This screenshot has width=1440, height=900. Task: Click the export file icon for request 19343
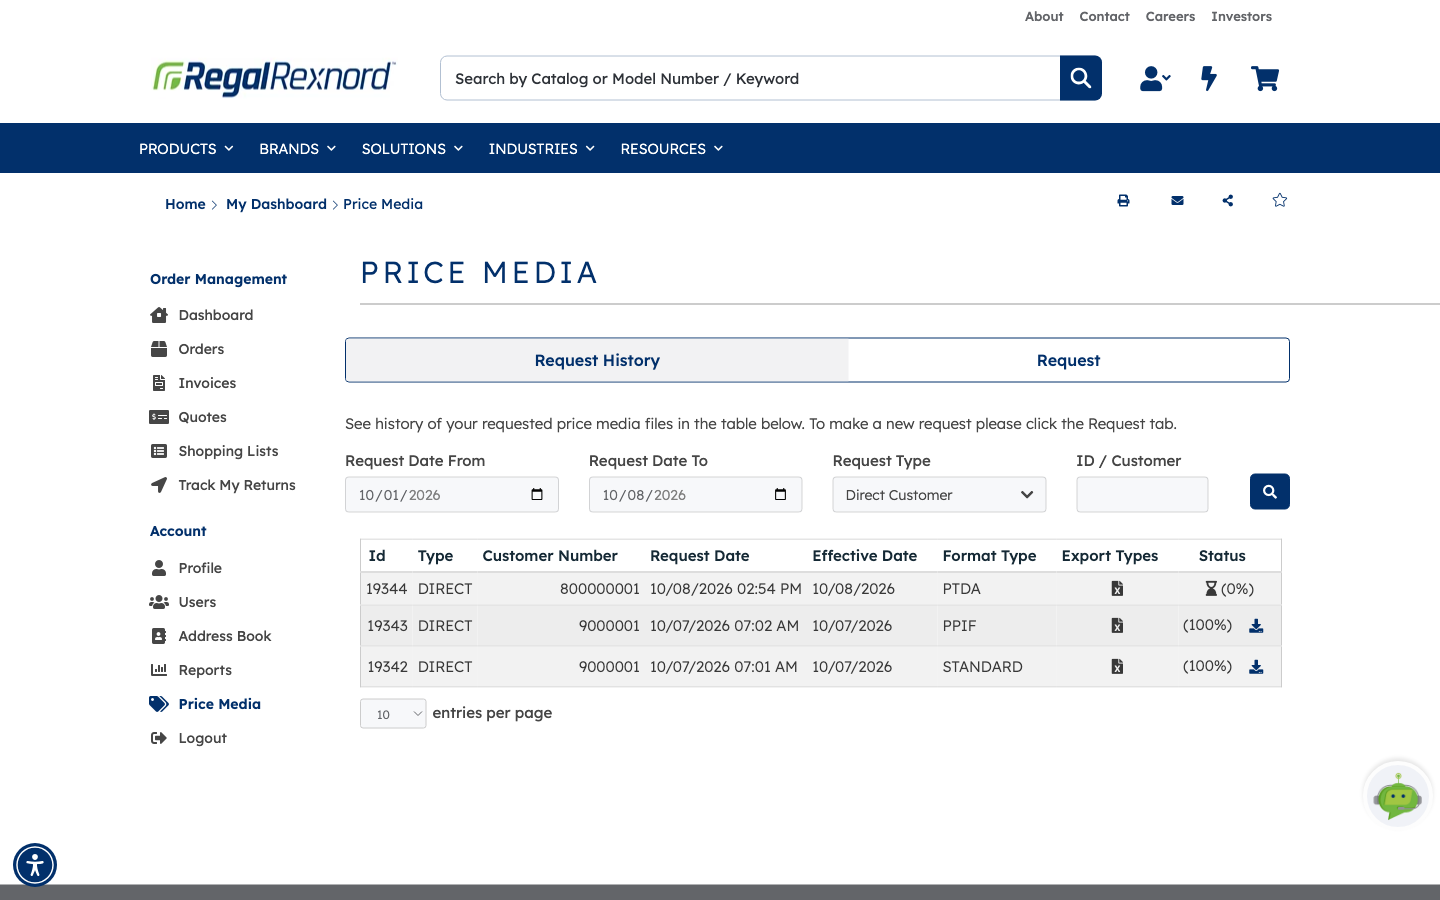coord(1117,626)
